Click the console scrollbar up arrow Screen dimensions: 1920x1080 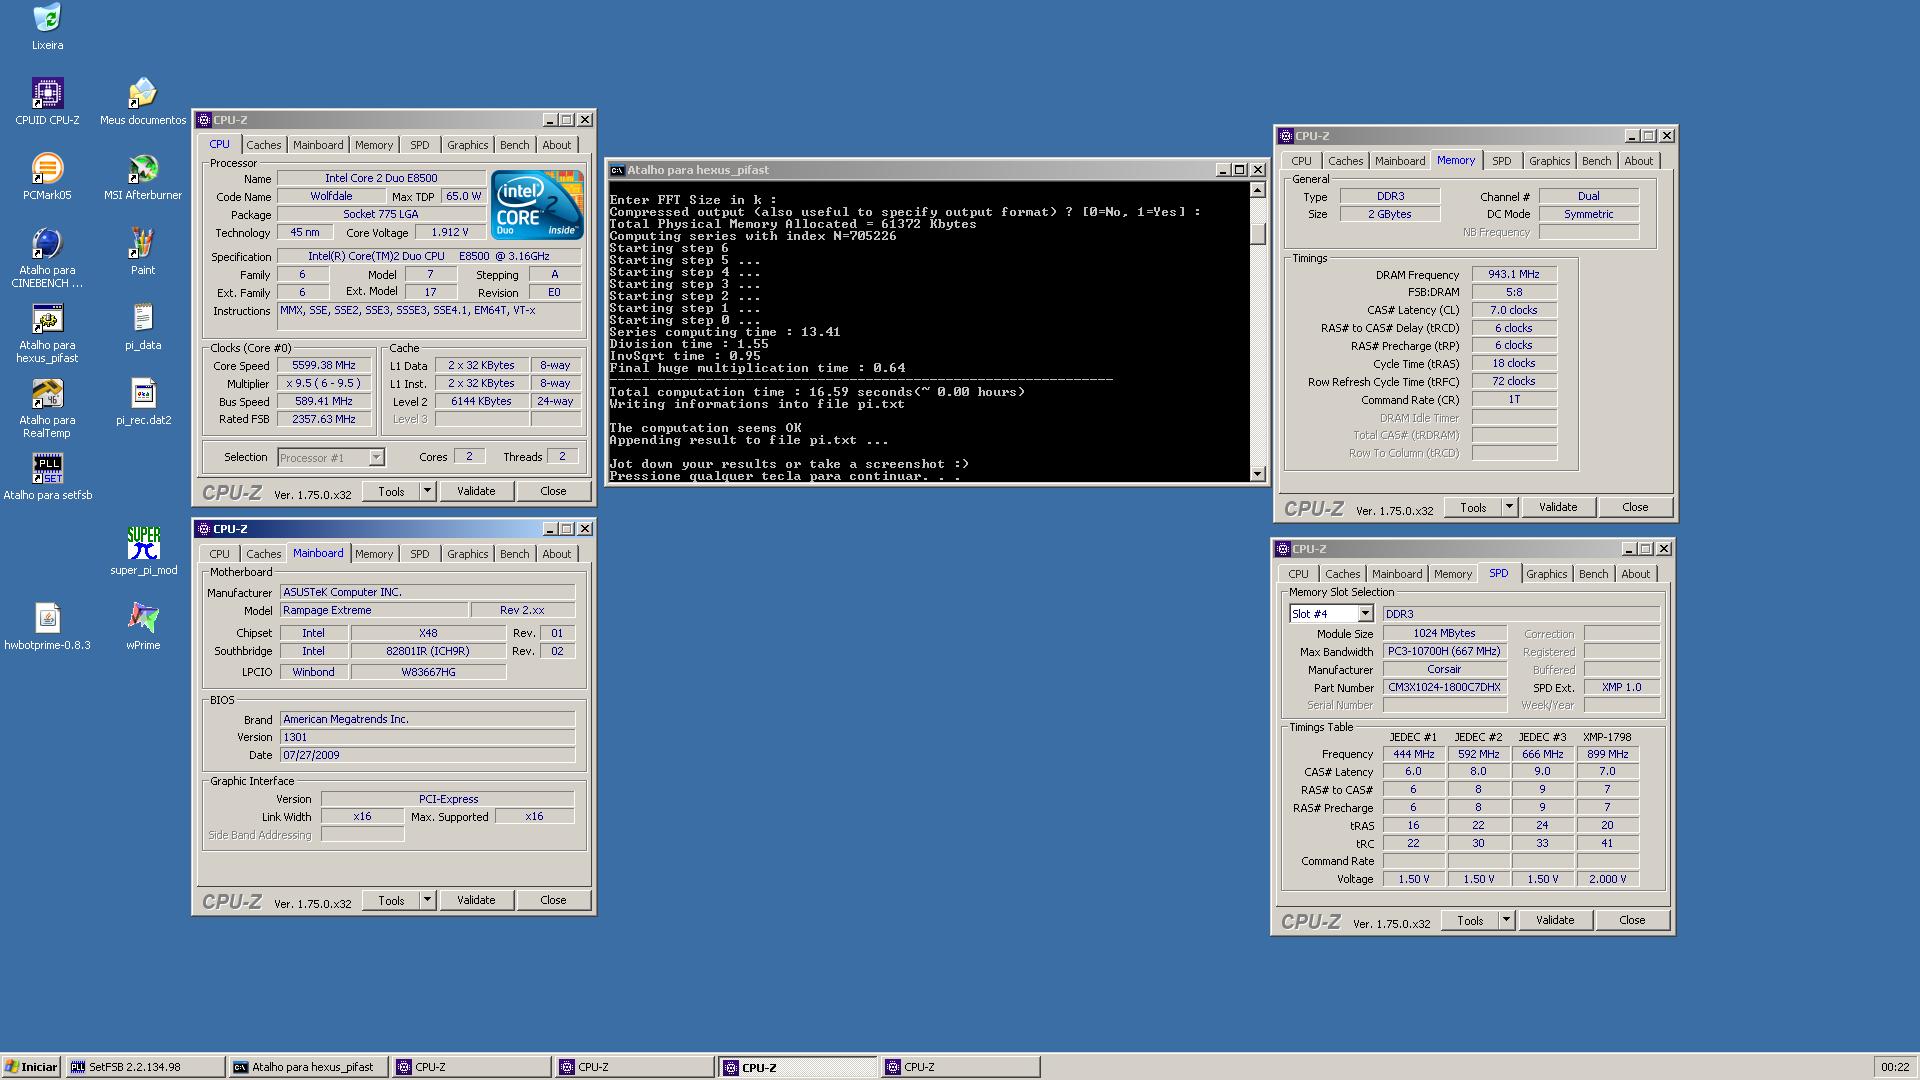tap(1258, 190)
